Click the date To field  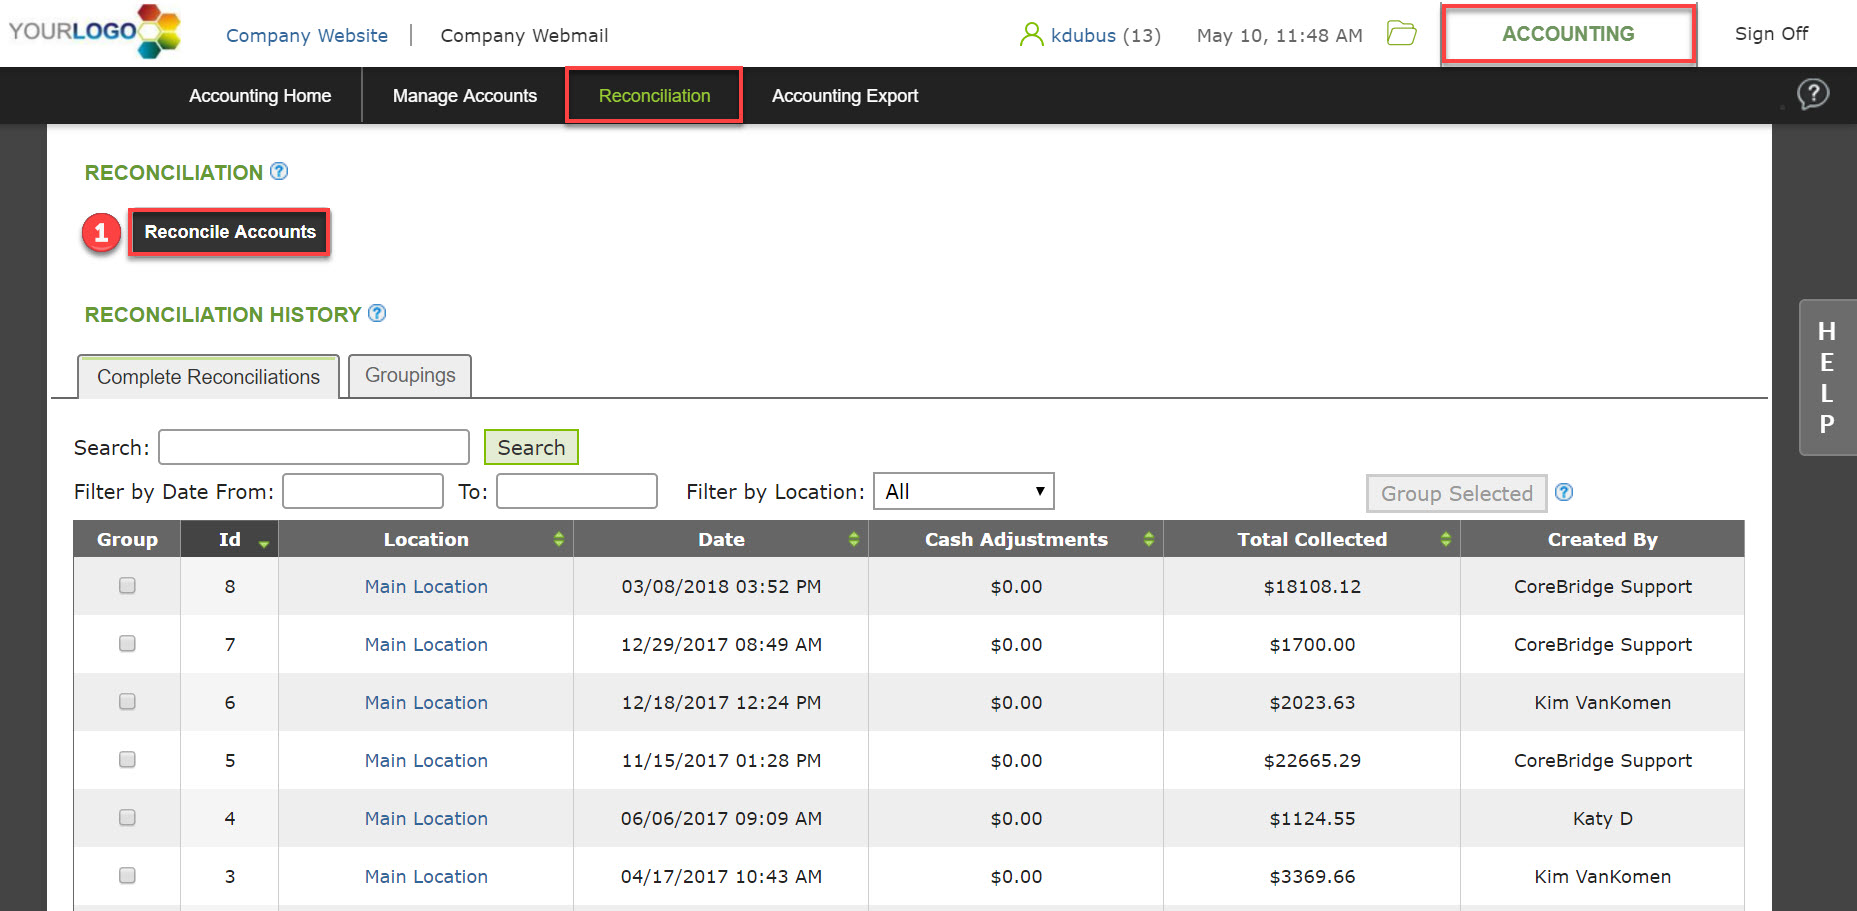point(577,491)
